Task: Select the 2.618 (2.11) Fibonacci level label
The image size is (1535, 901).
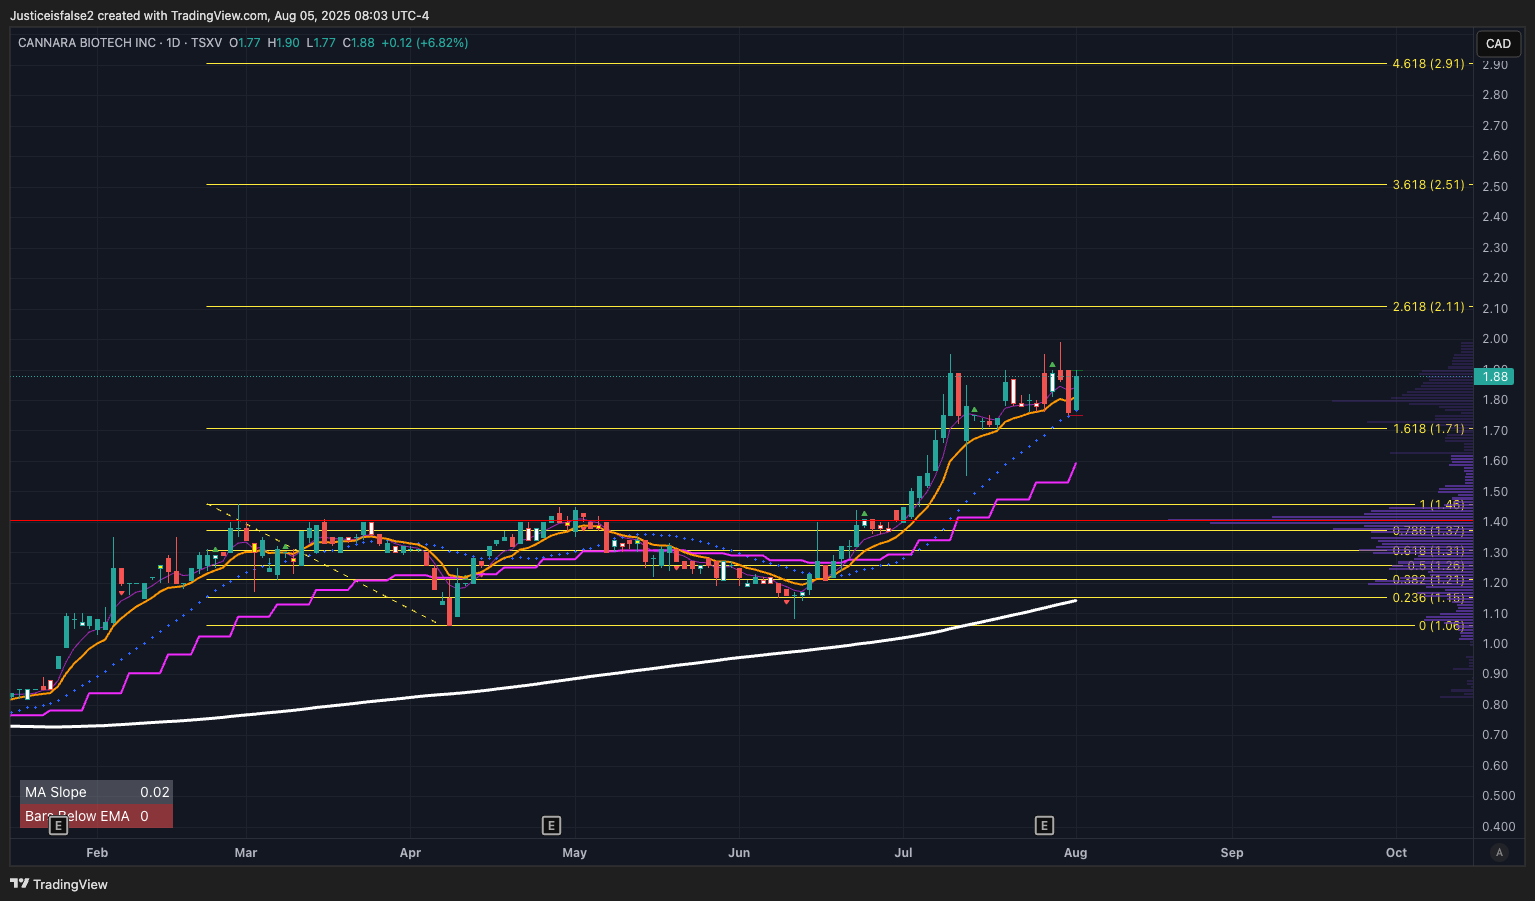Action: coord(1428,306)
